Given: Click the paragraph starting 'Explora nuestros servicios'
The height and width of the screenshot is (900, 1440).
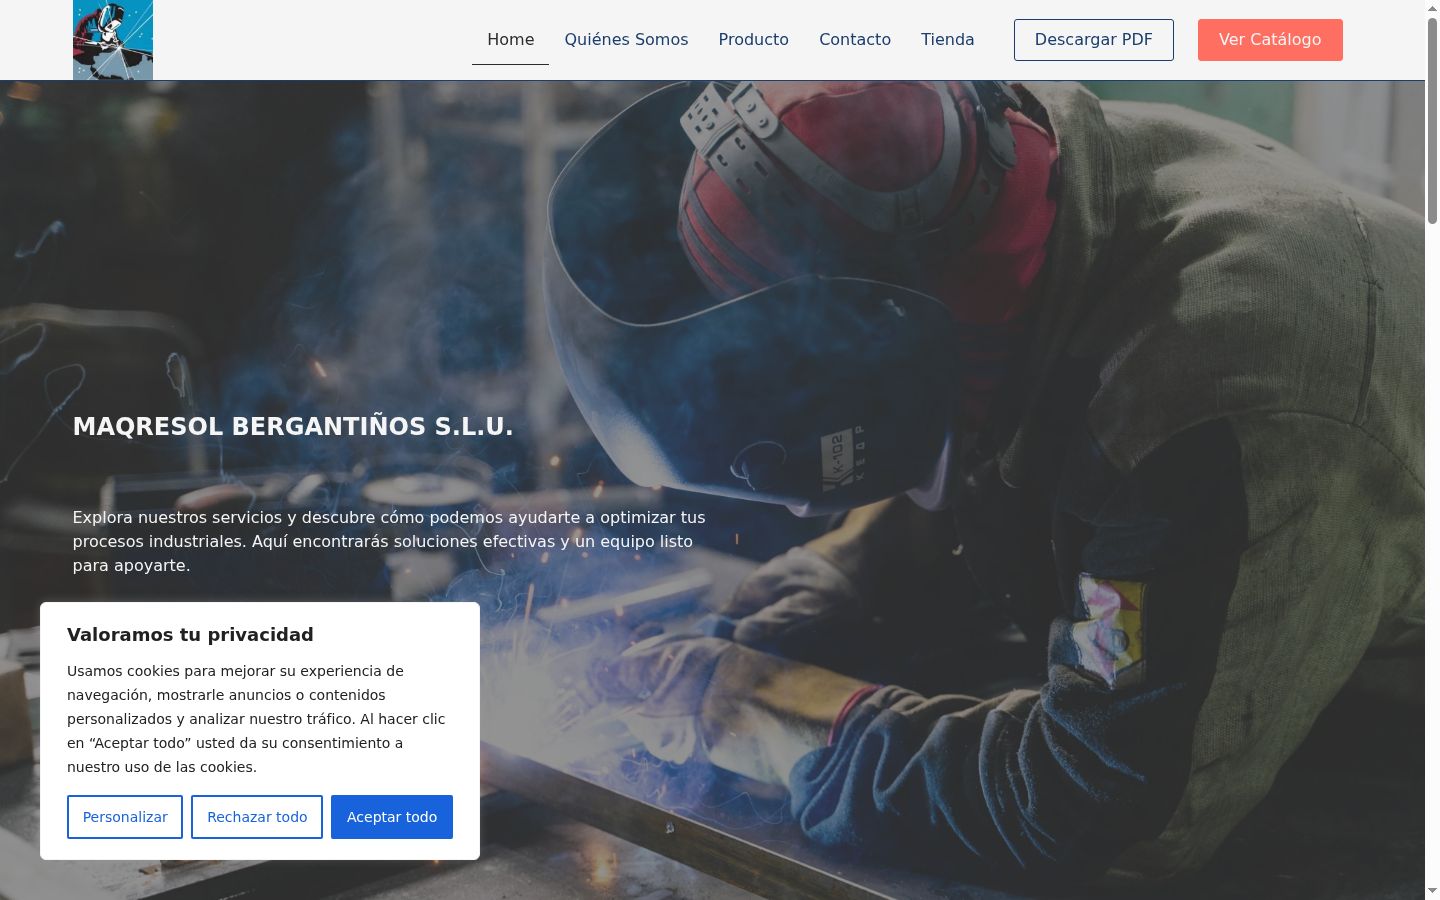Looking at the screenshot, I should click(389, 541).
